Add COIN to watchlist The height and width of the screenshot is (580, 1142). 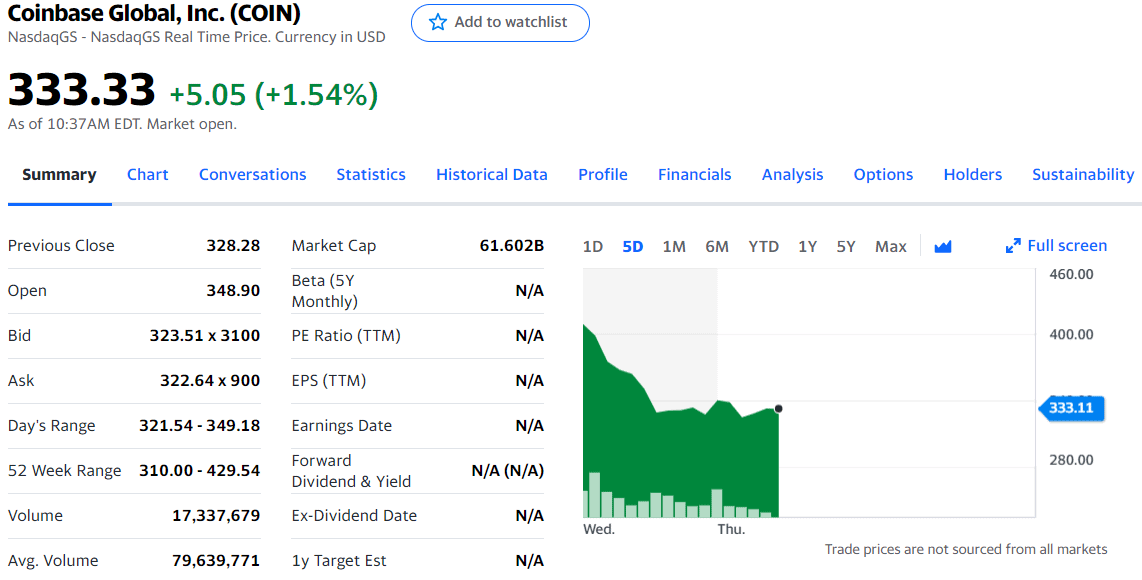(x=500, y=23)
